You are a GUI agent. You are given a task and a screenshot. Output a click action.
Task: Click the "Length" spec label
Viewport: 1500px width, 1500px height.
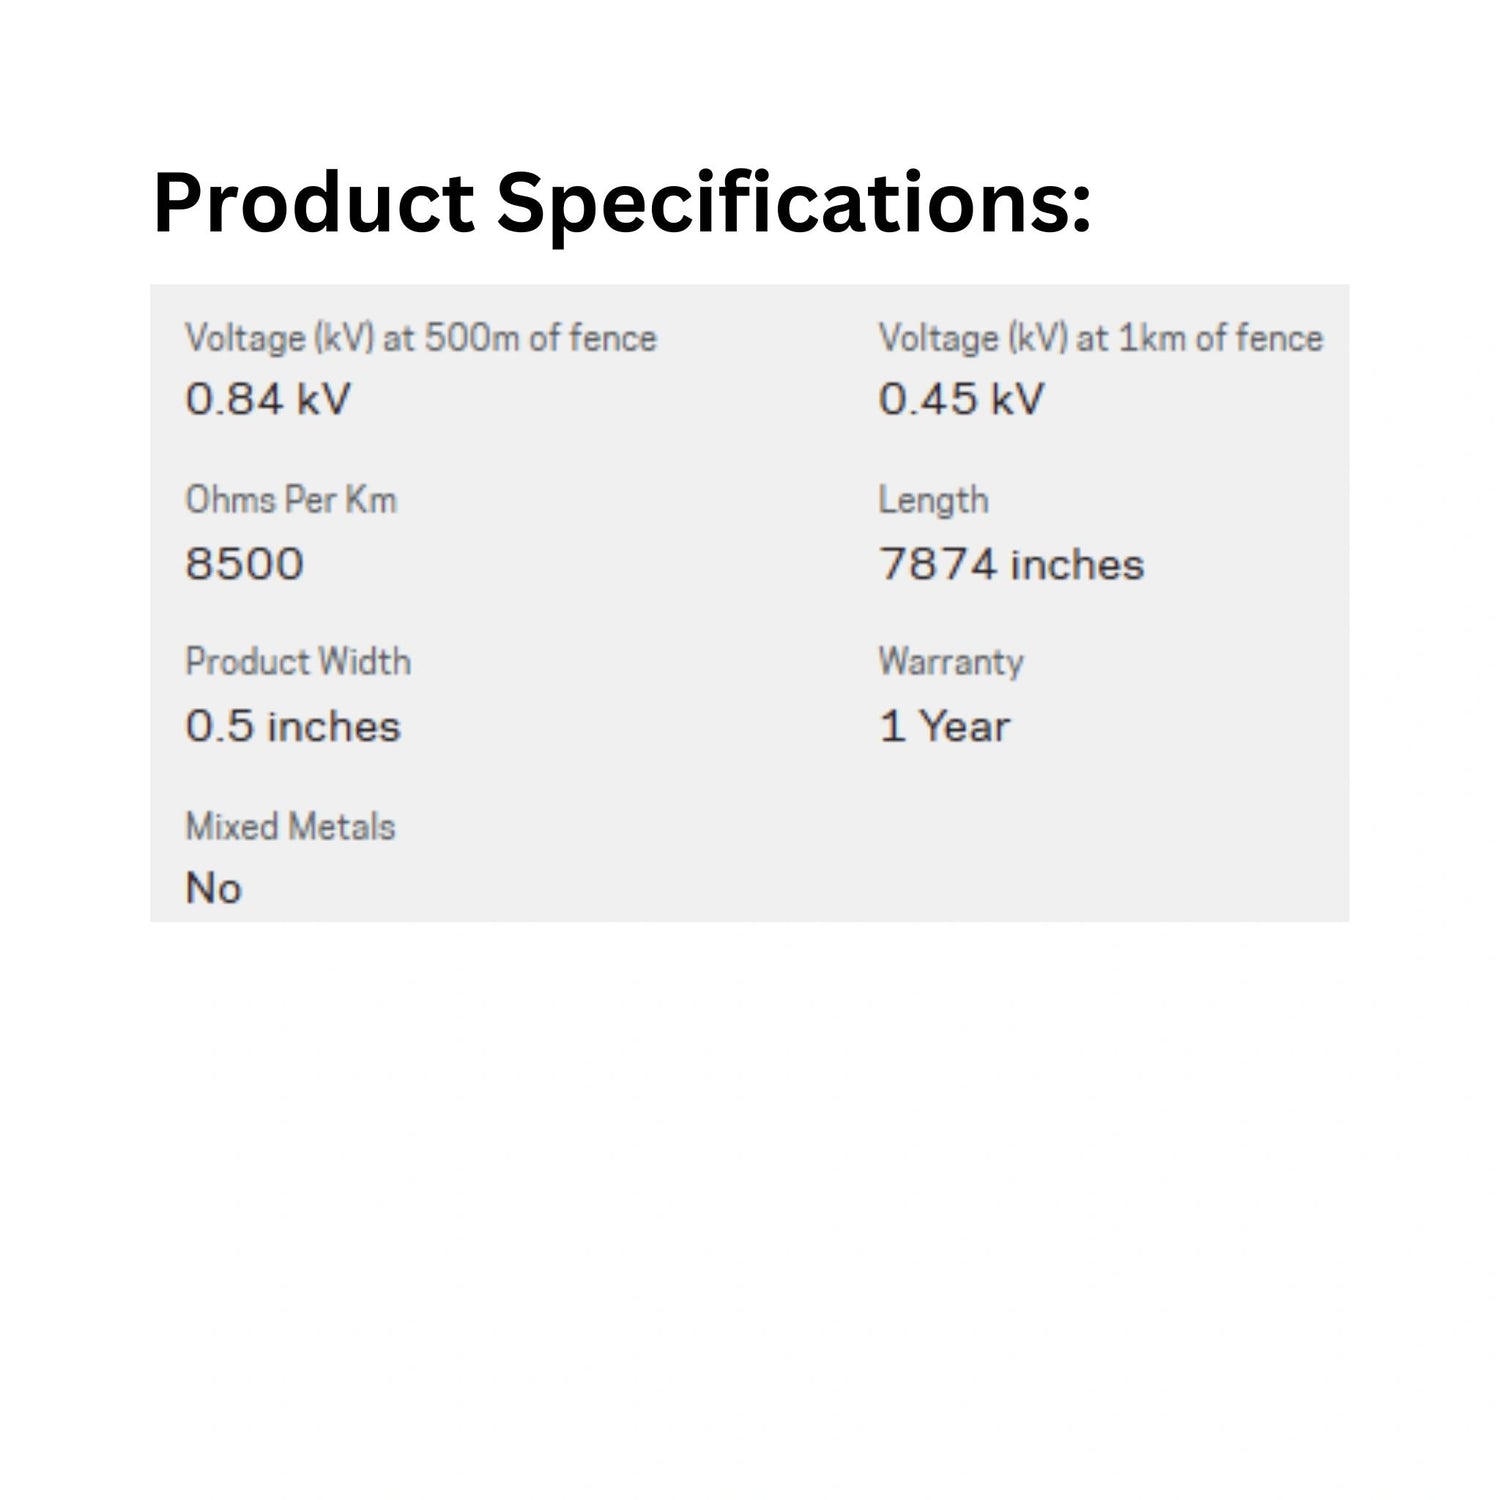coord(933,500)
